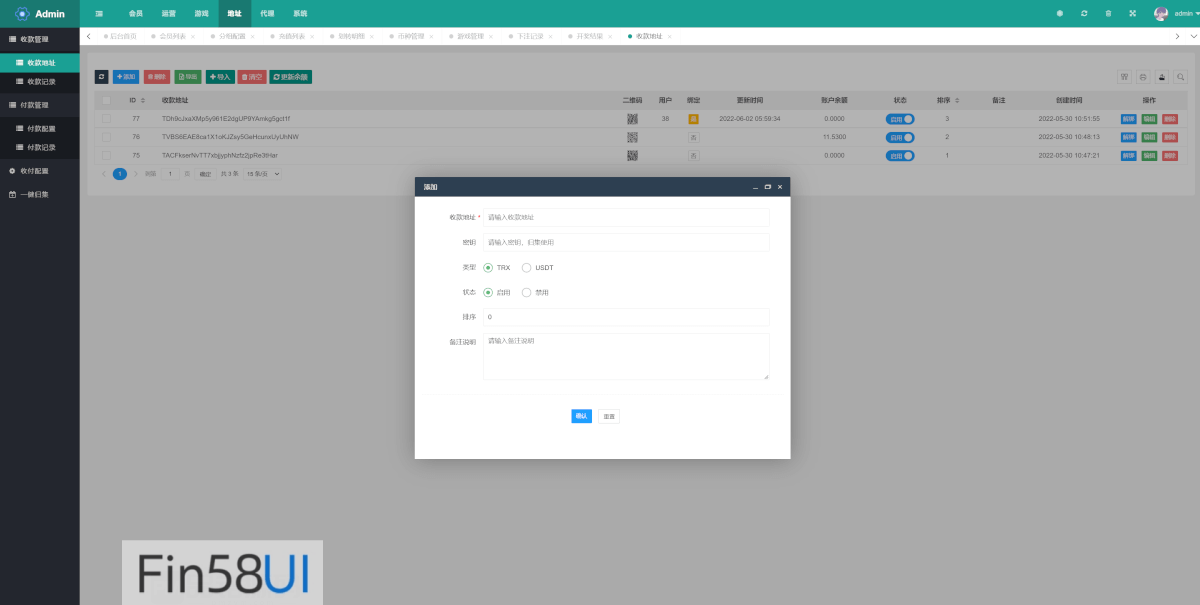Click the refresh icon in top header
This screenshot has height=605, width=1200.
point(1084,14)
